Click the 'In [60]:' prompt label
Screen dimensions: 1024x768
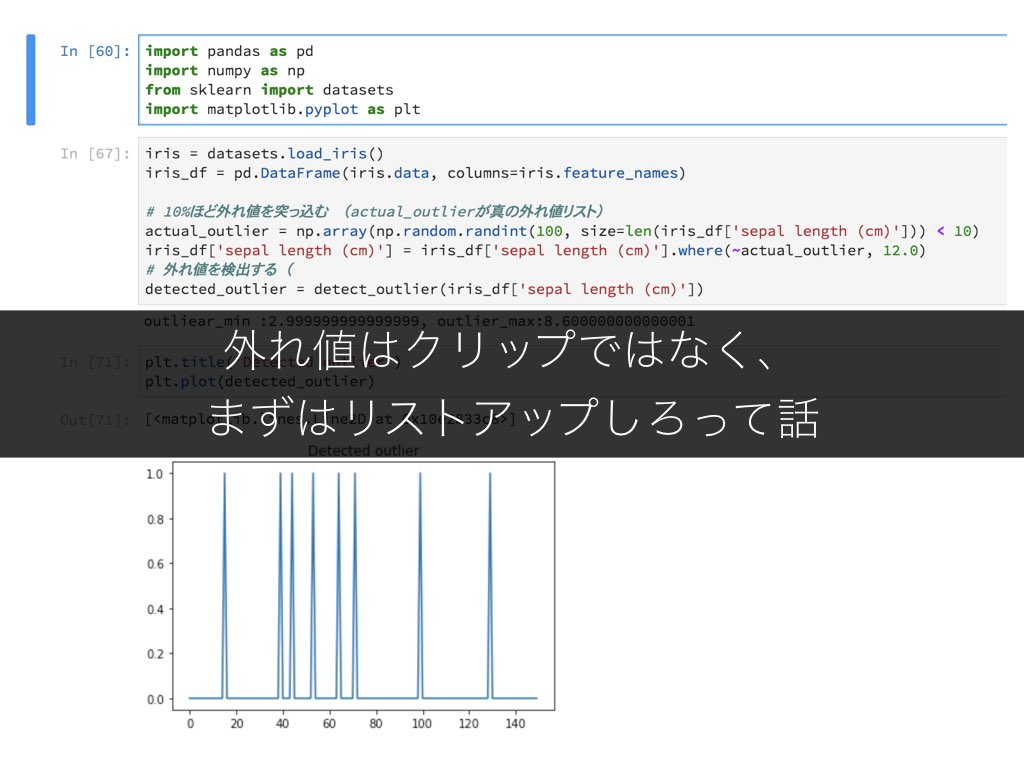[x=95, y=51]
